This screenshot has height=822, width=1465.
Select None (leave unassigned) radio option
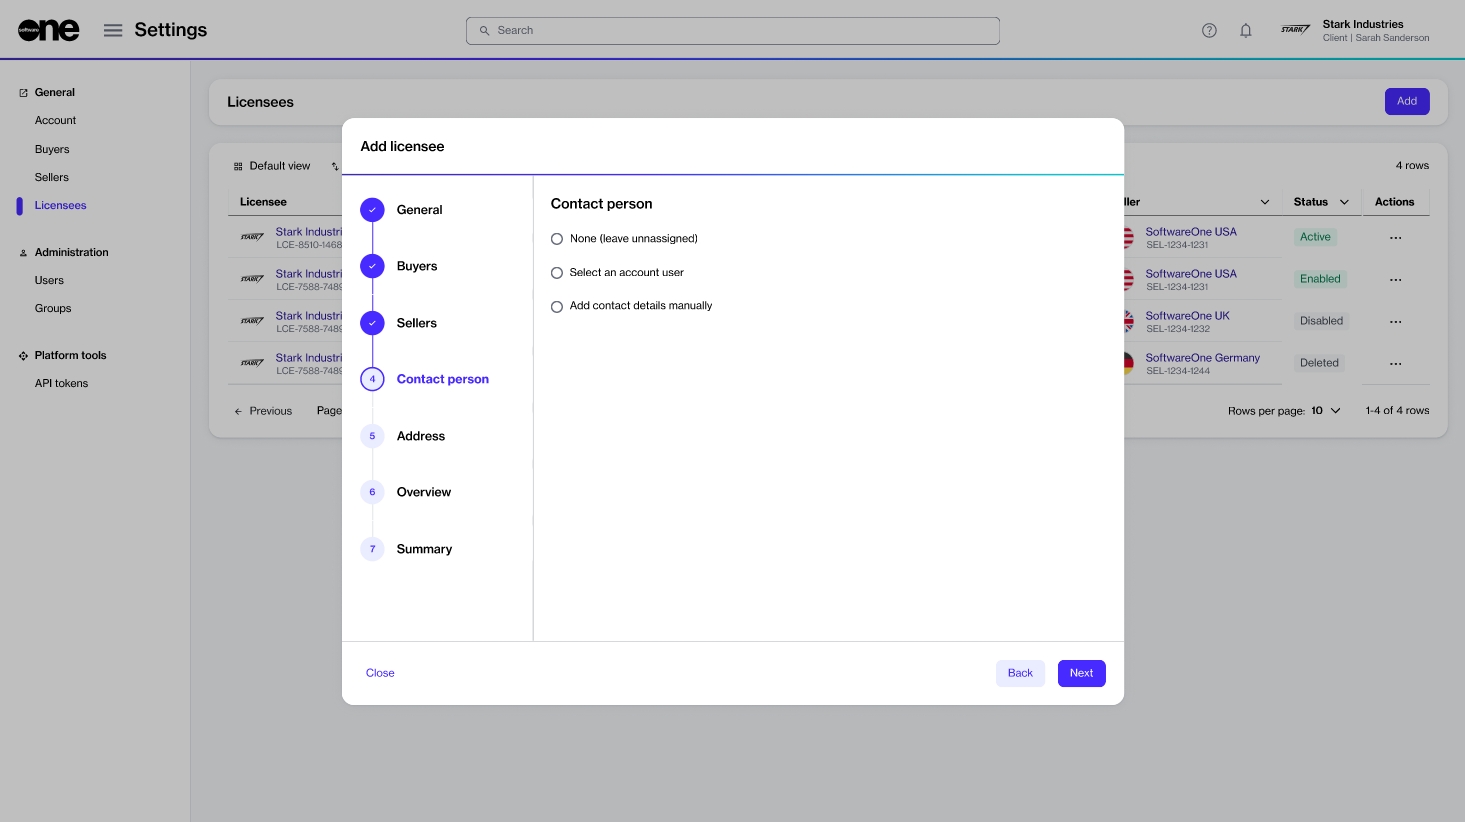(x=557, y=239)
